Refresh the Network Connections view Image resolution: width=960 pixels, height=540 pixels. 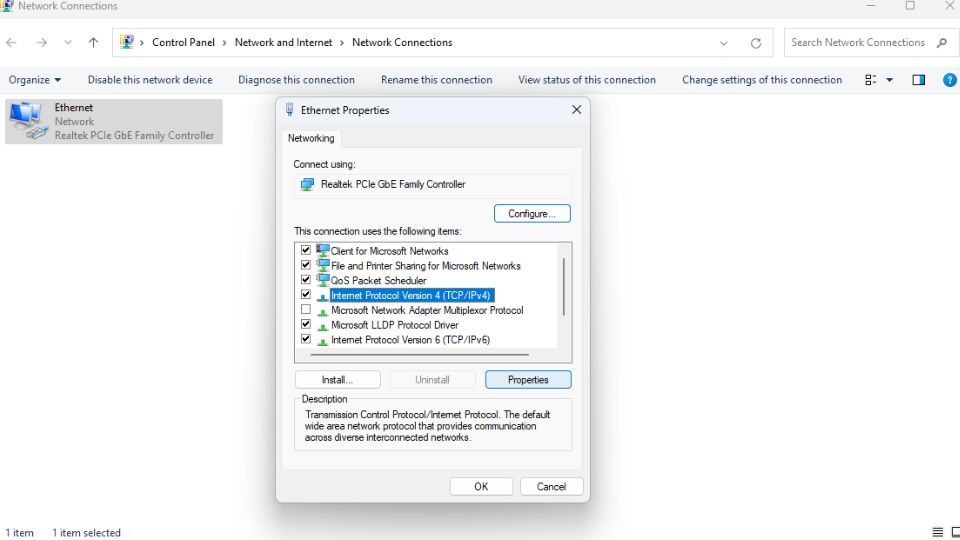(x=756, y=43)
